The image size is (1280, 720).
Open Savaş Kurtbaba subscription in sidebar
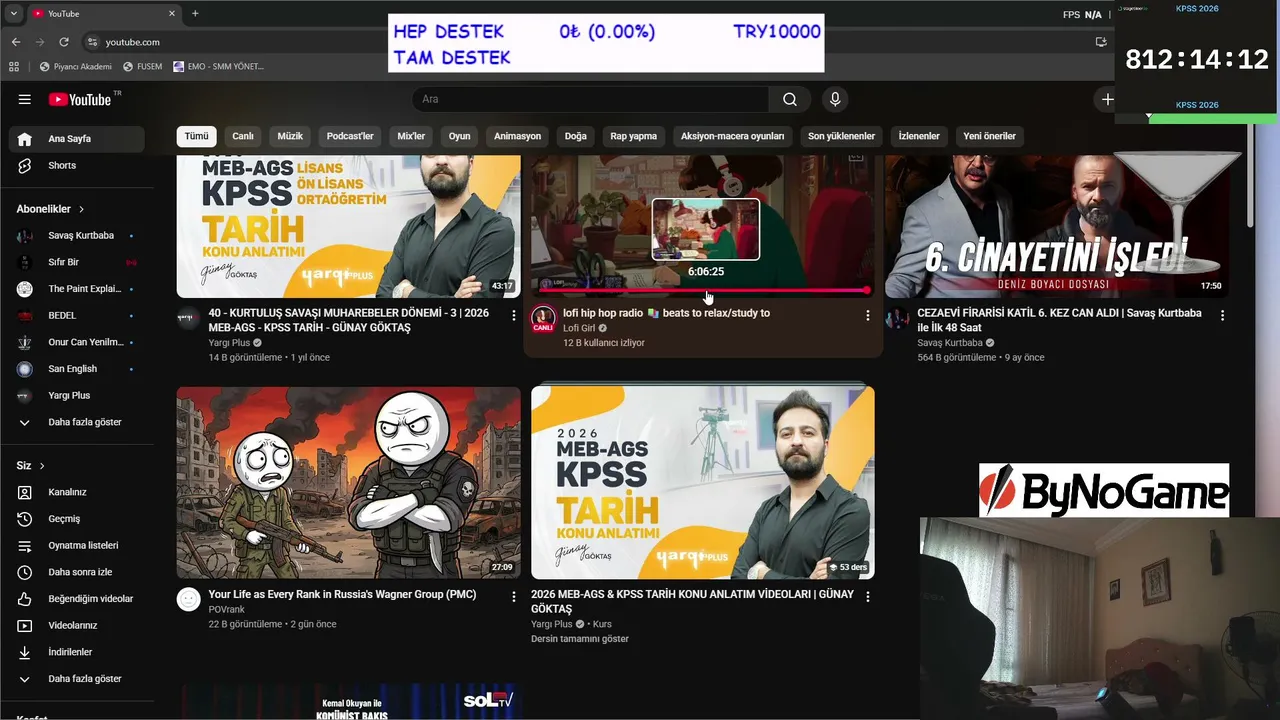pos(76,236)
